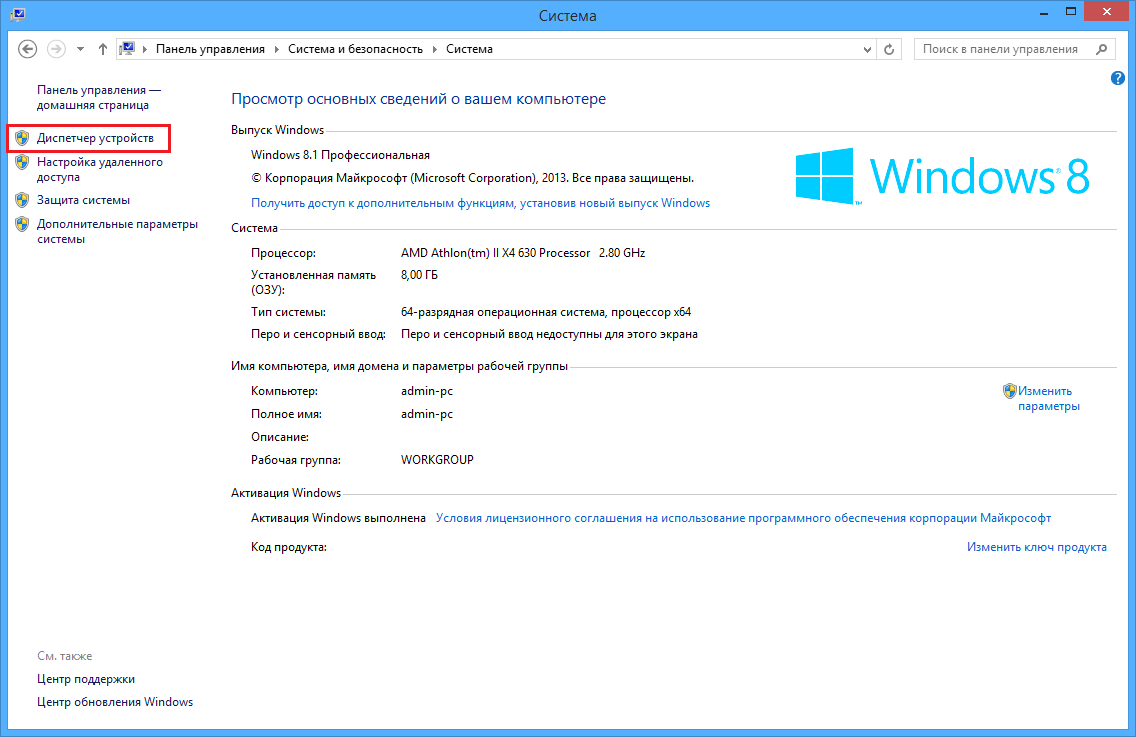
Task: Open license agreement terms link
Action: (x=743, y=518)
